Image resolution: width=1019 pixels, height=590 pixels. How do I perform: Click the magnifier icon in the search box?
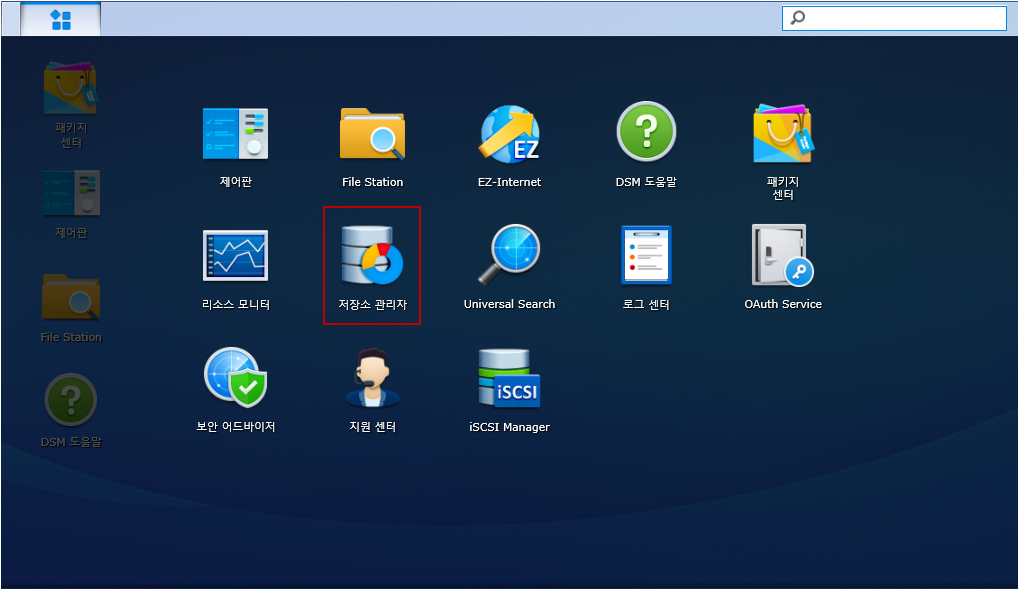tap(797, 18)
